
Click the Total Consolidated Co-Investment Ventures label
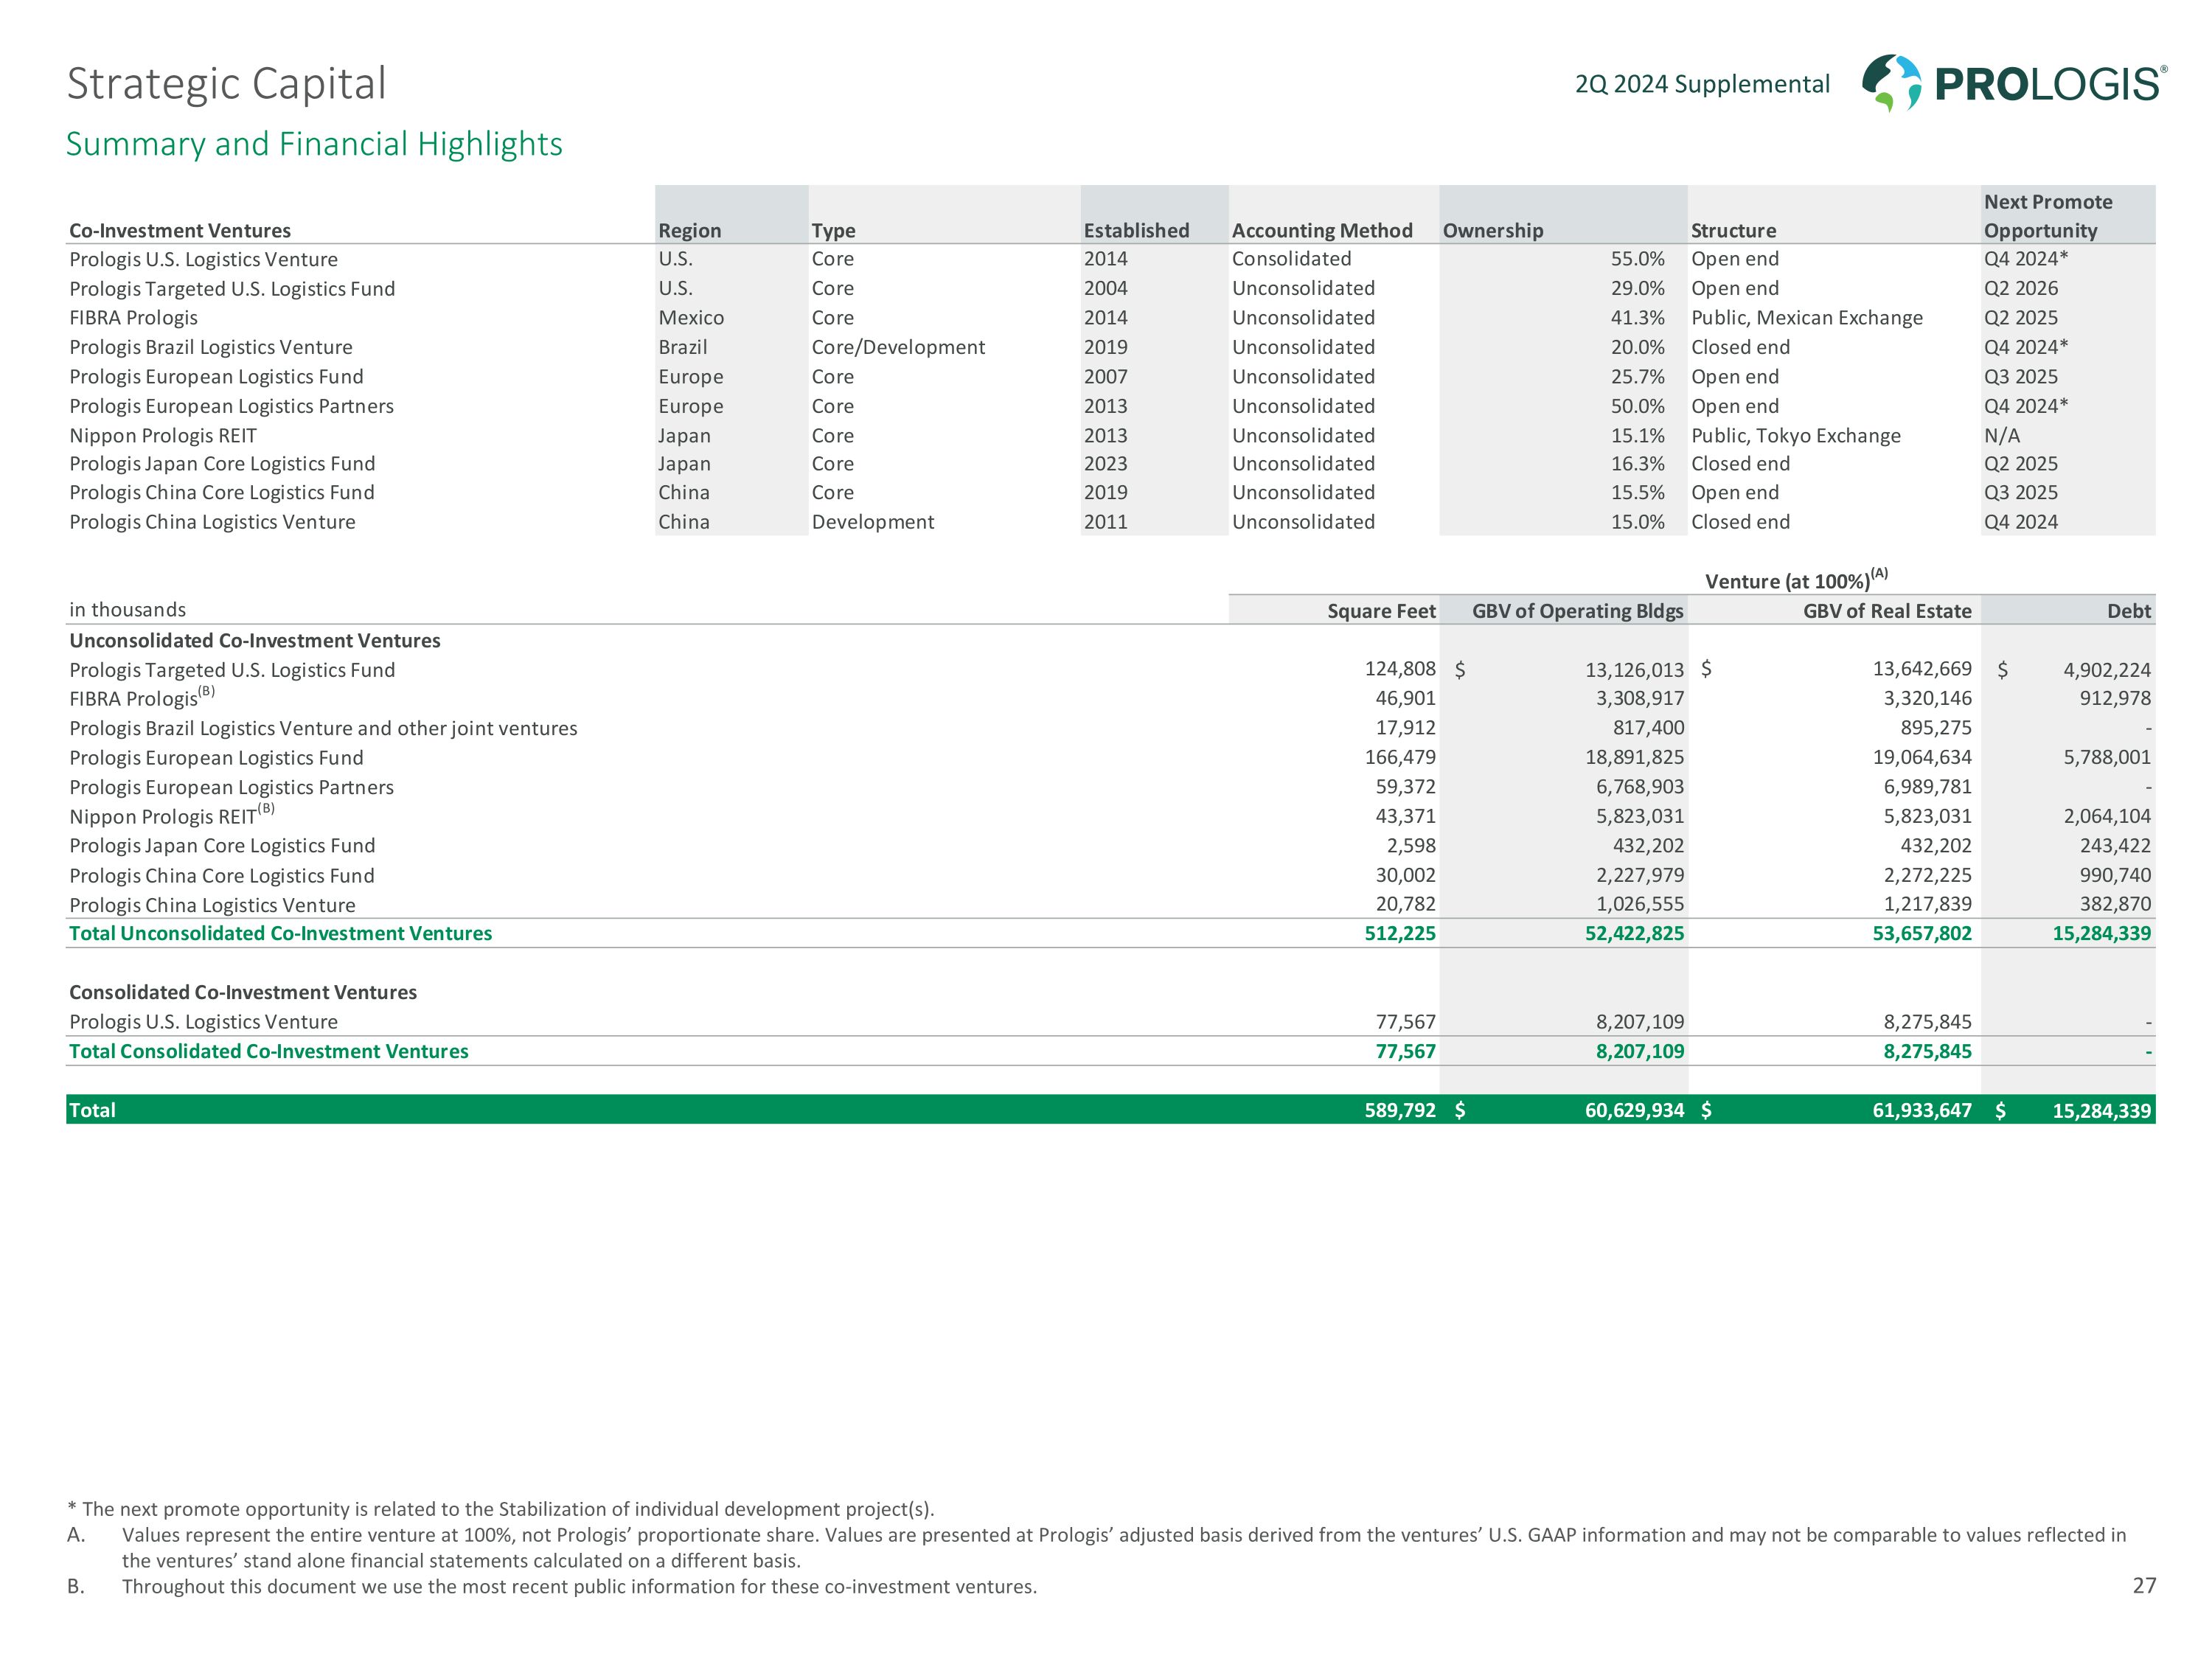click(268, 1051)
